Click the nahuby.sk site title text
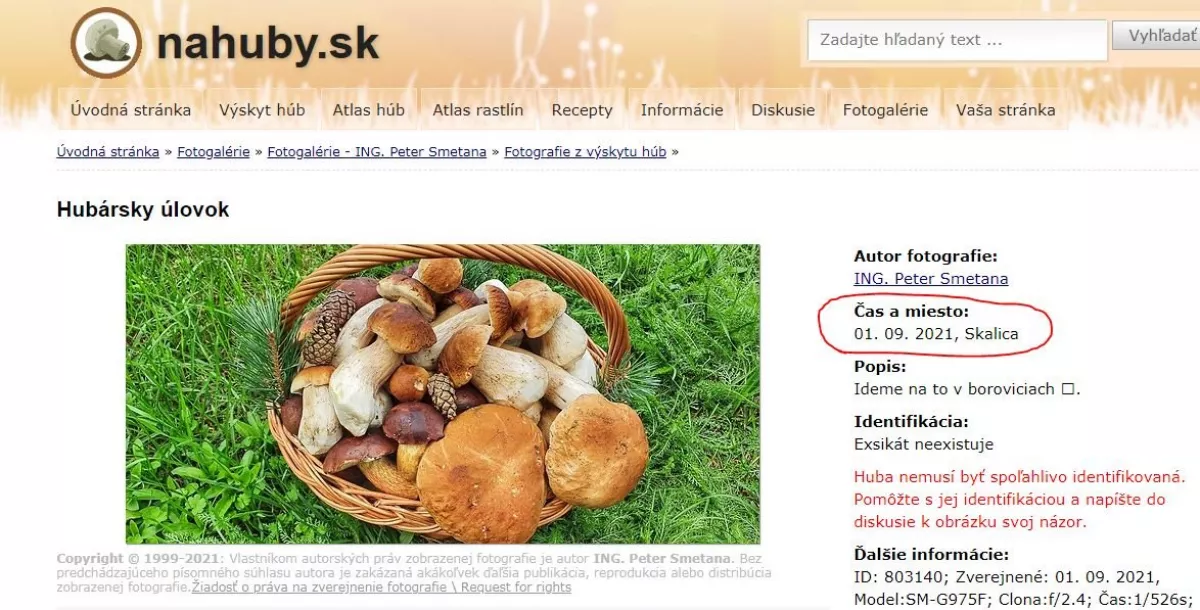 [268, 43]
